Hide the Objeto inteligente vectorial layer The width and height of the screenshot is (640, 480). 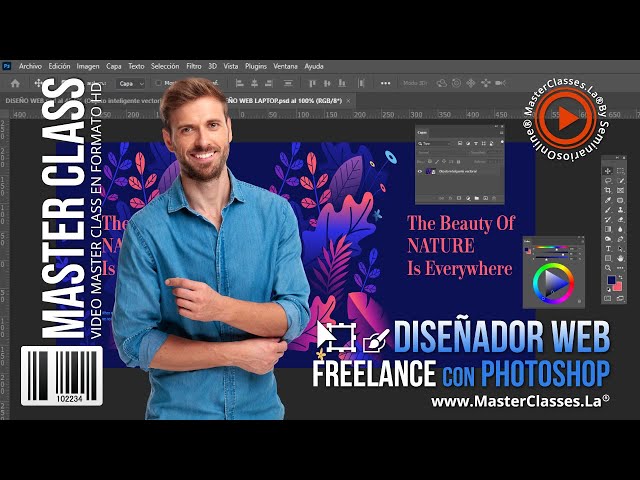click(420, 172)
